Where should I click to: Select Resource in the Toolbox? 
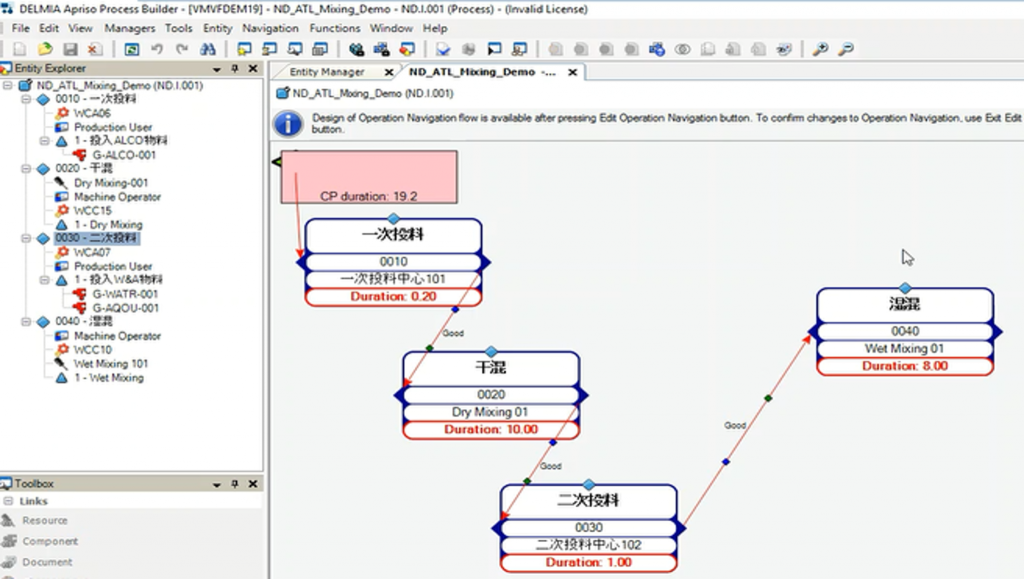click(45, 521)
